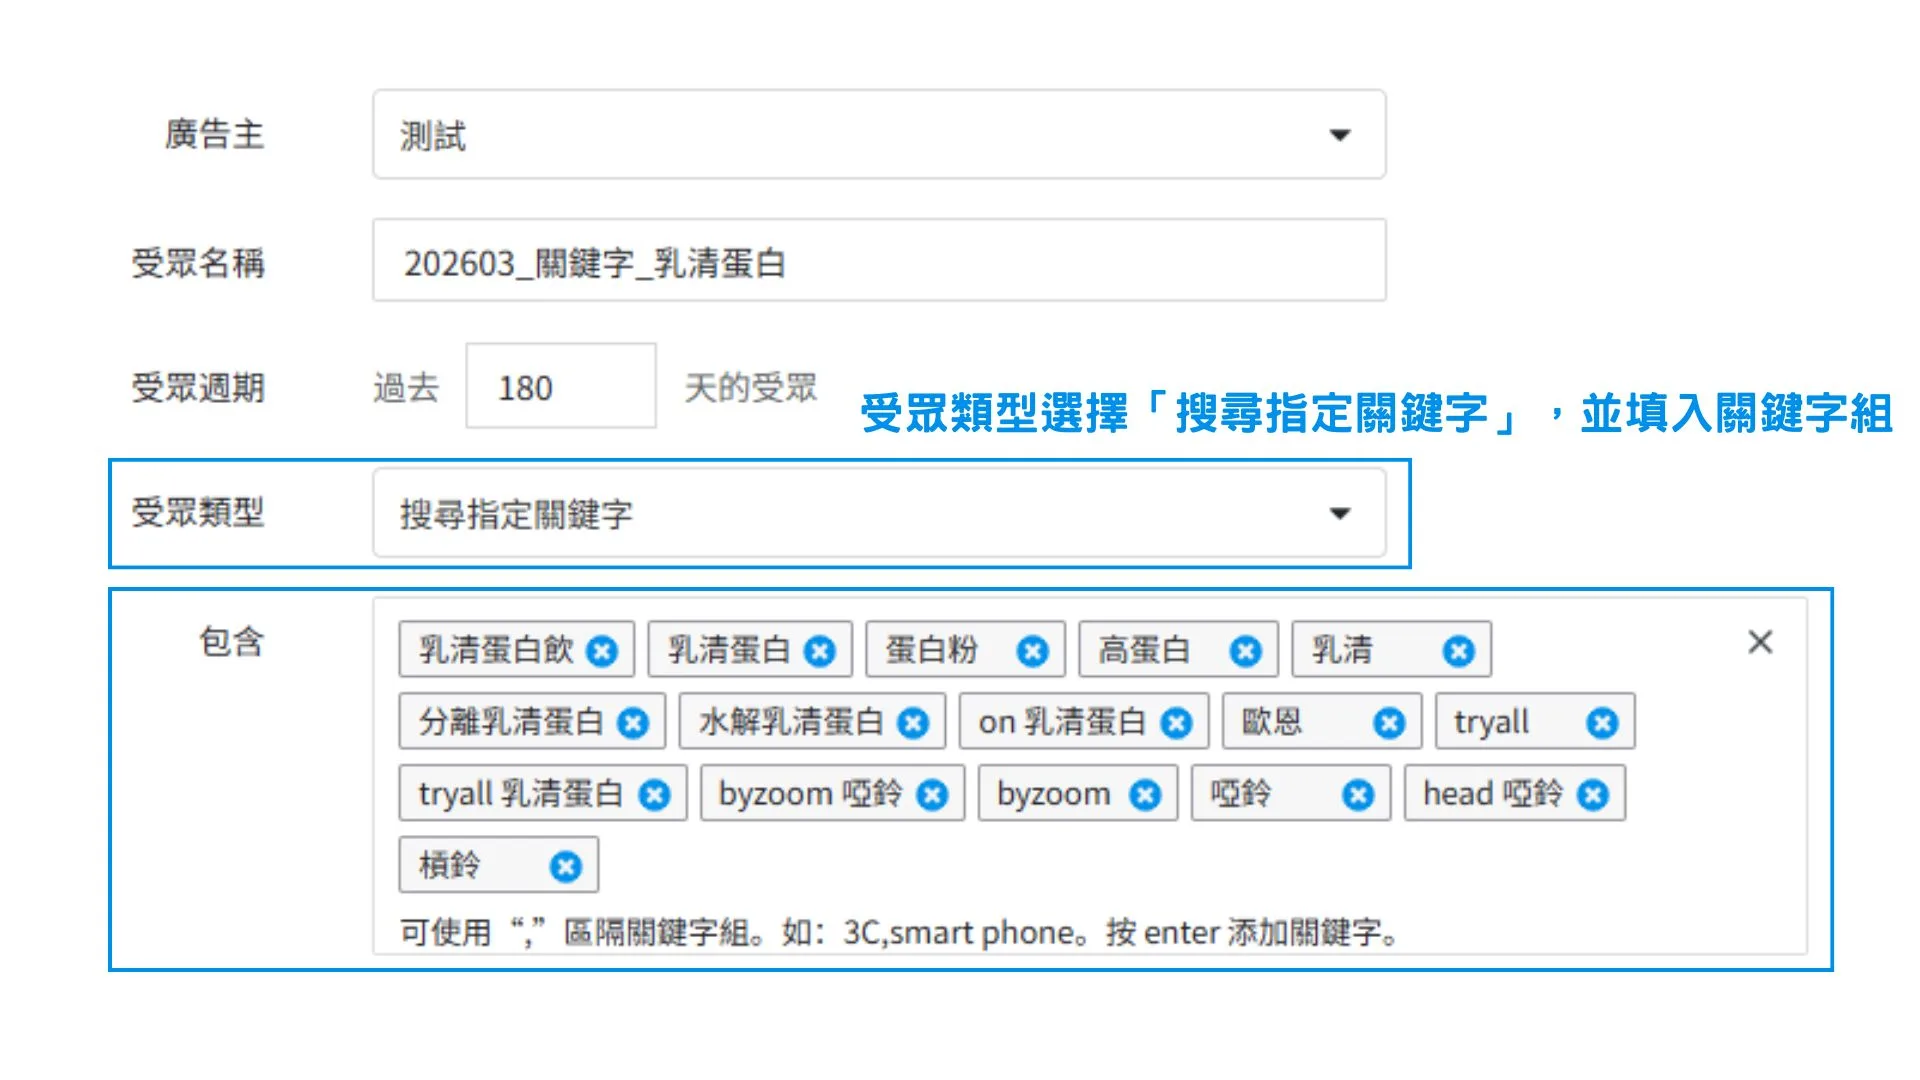
Task: Click the 180 days audience period field
Action: (560, 387)
